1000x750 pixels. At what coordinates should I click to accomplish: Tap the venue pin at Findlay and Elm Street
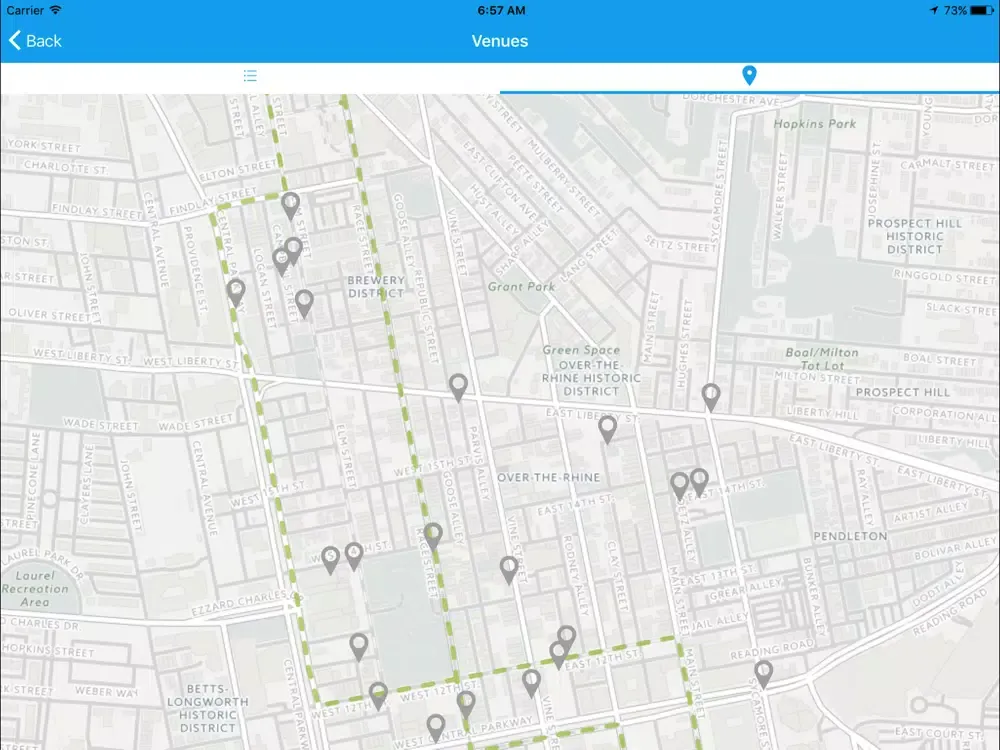point(290,206)
